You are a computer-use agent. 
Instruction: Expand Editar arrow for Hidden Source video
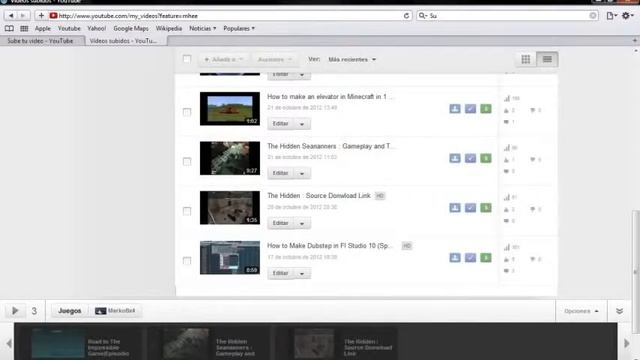pos(302,223)
